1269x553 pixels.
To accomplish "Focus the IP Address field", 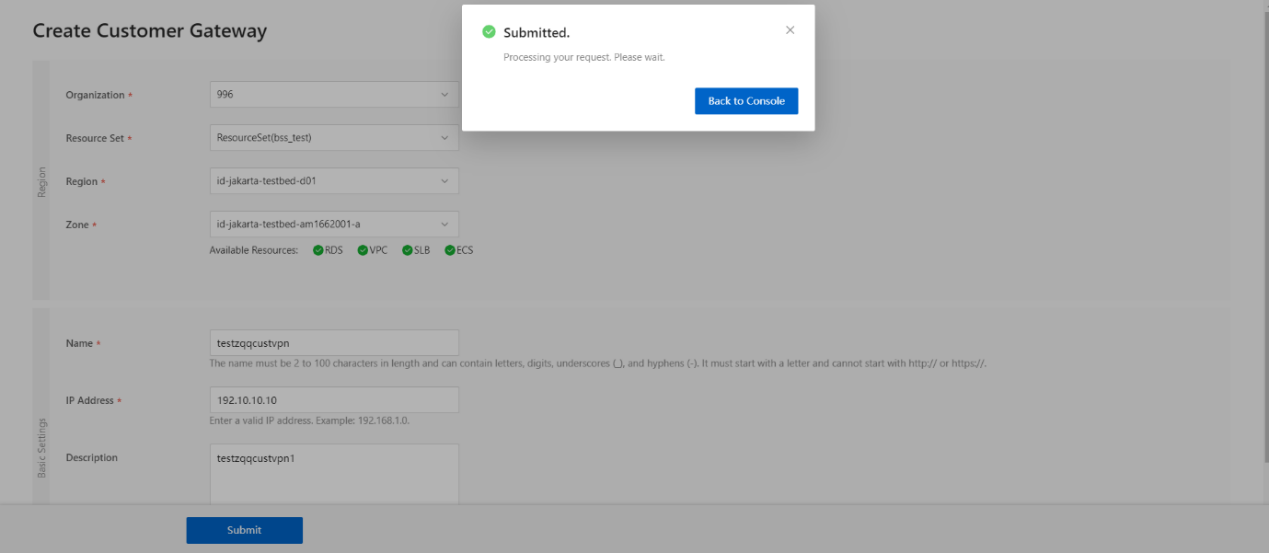I will (x=334, y=400).
